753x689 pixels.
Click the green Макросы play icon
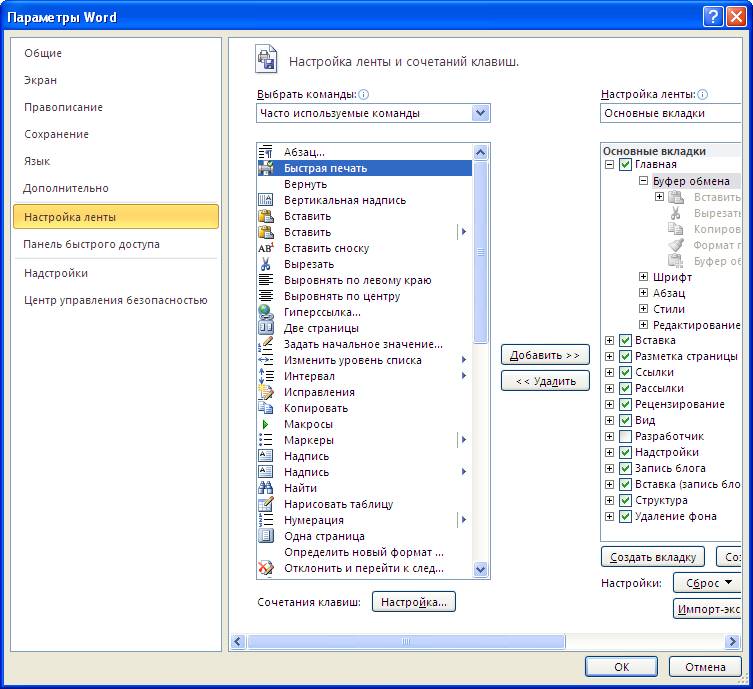point(265,424)
